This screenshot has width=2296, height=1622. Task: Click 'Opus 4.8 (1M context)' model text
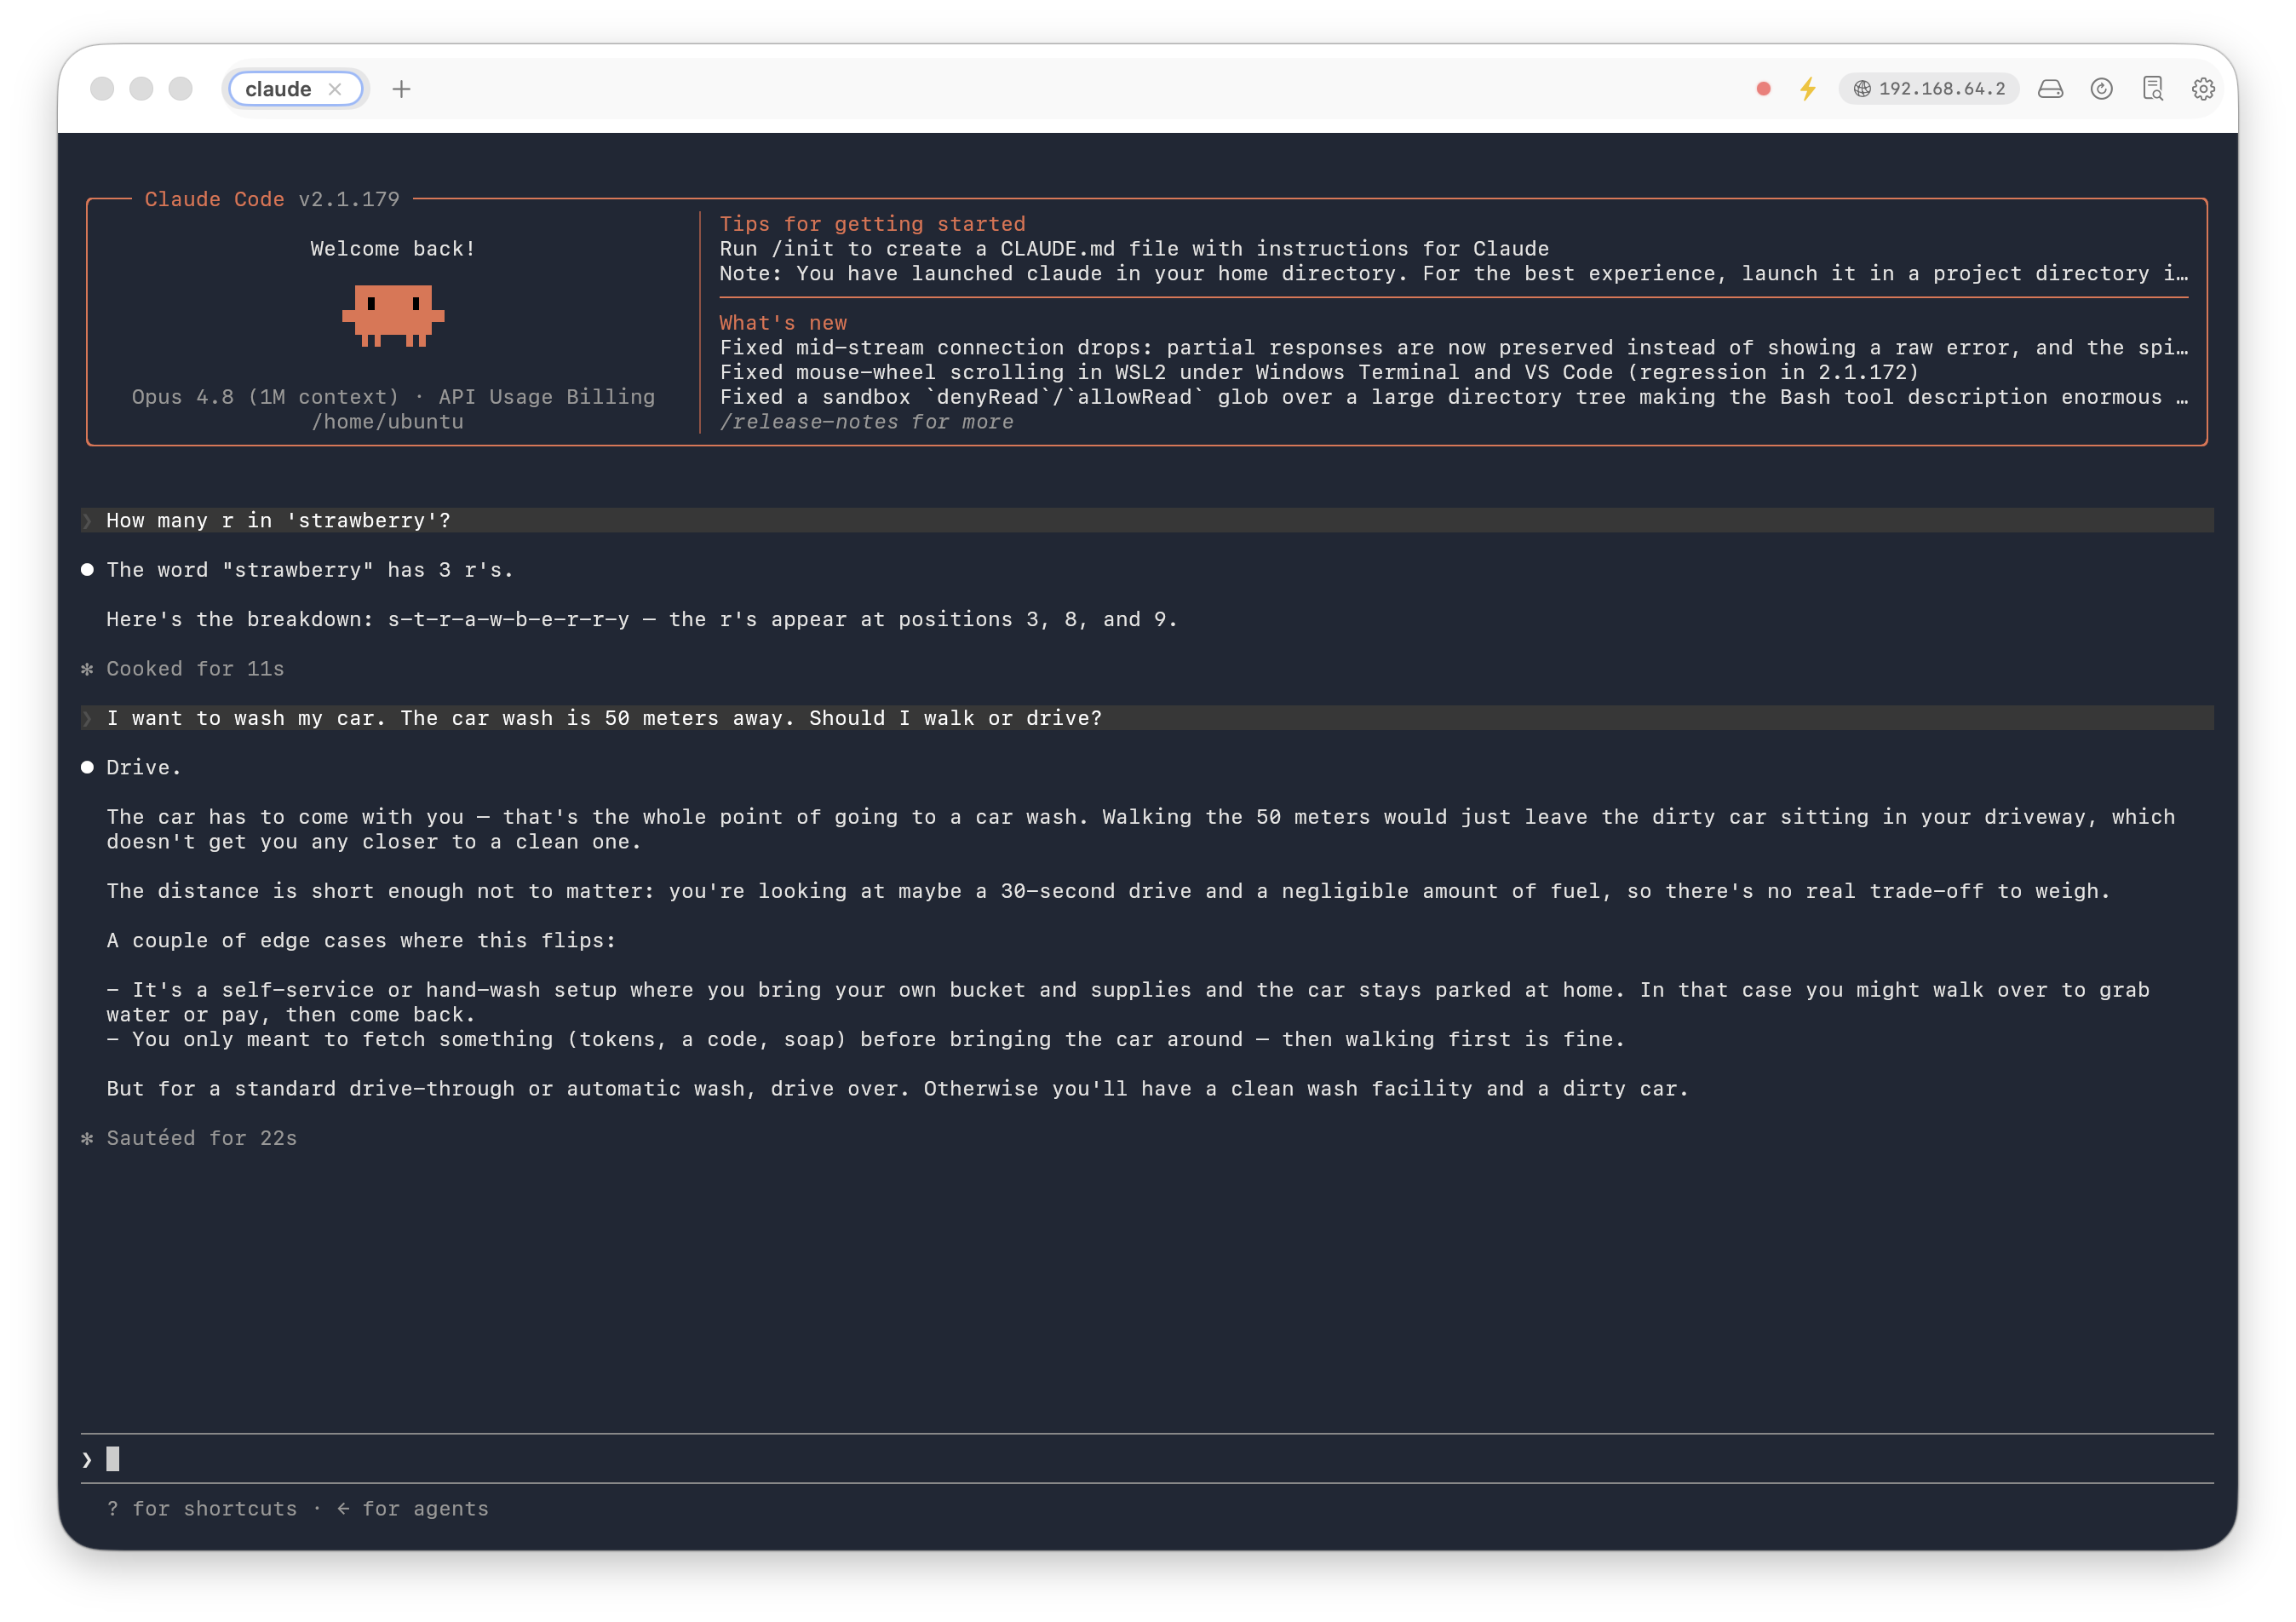point(265,397)
